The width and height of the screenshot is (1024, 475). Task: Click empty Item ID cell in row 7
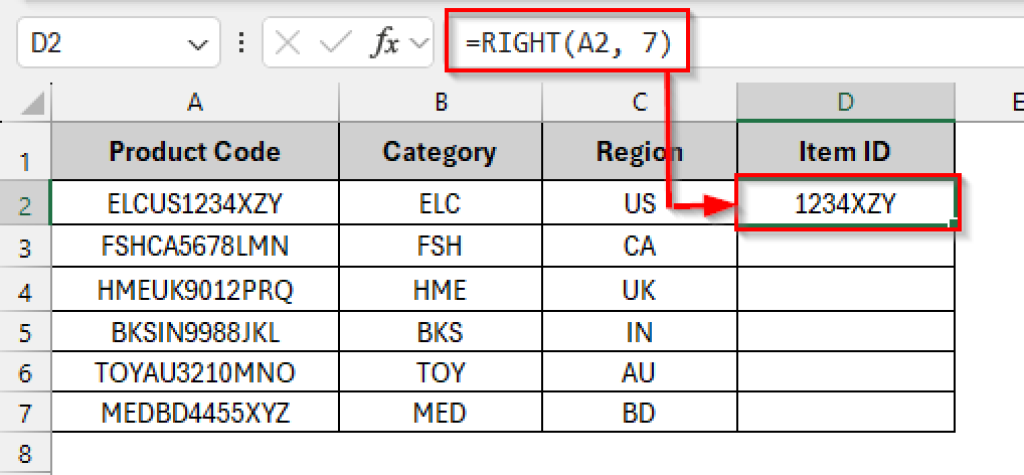(x=846, y=412)
